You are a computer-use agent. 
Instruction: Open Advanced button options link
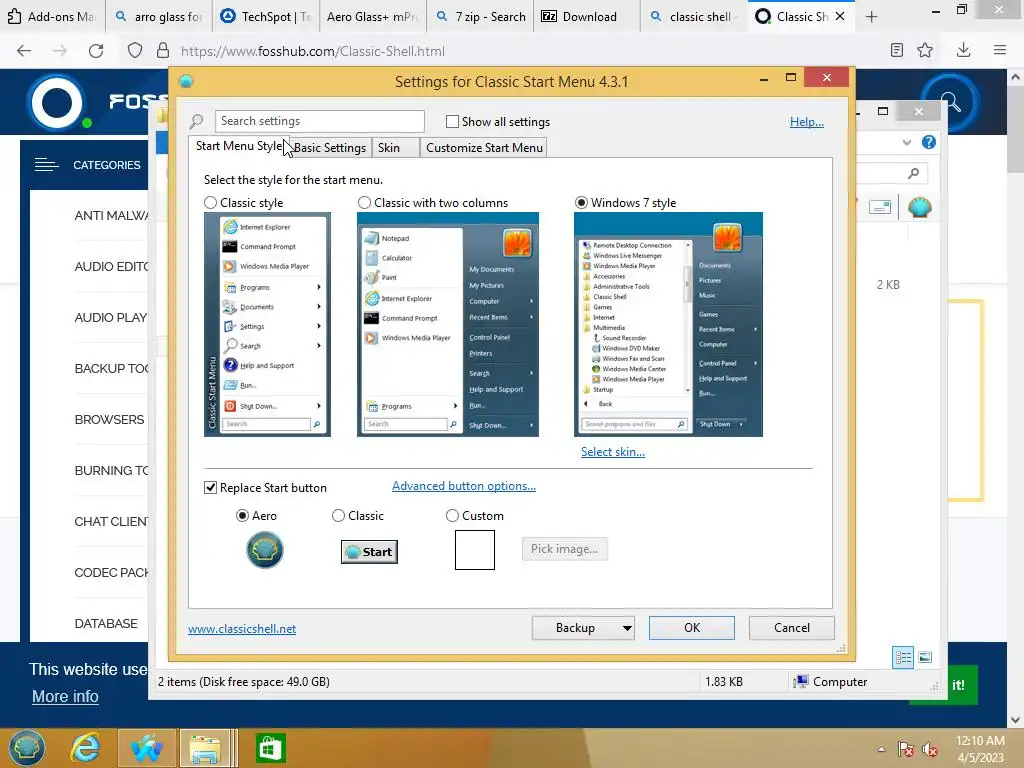(464, 487)
